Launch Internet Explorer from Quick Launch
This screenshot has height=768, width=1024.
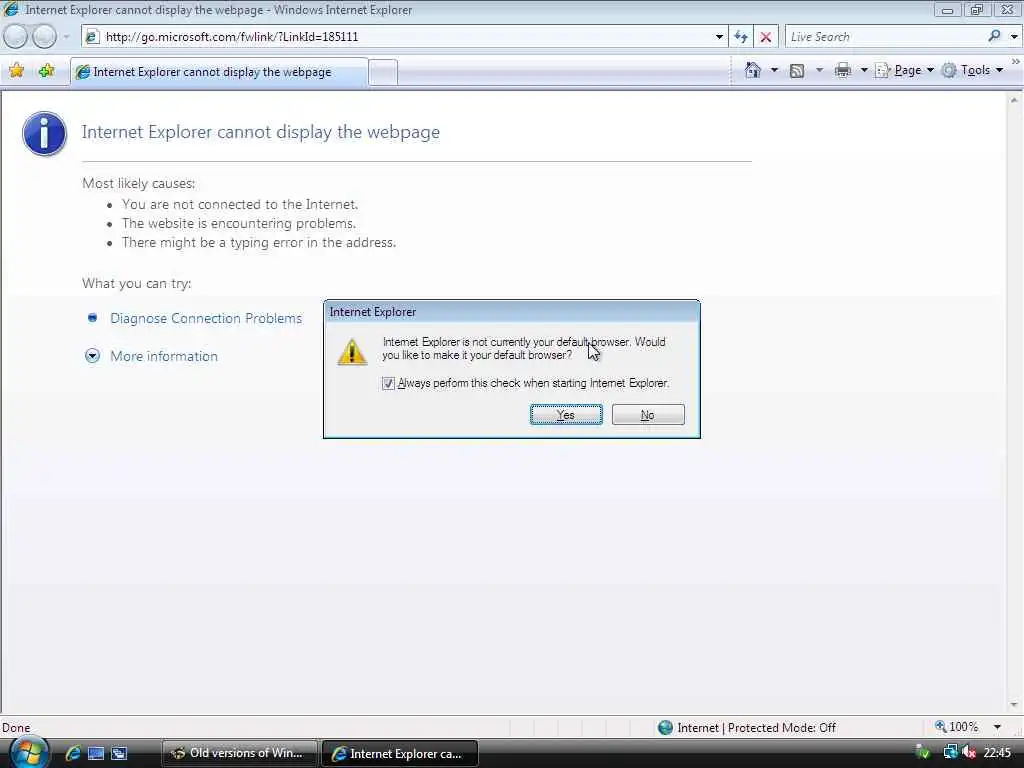click(72, 753)
